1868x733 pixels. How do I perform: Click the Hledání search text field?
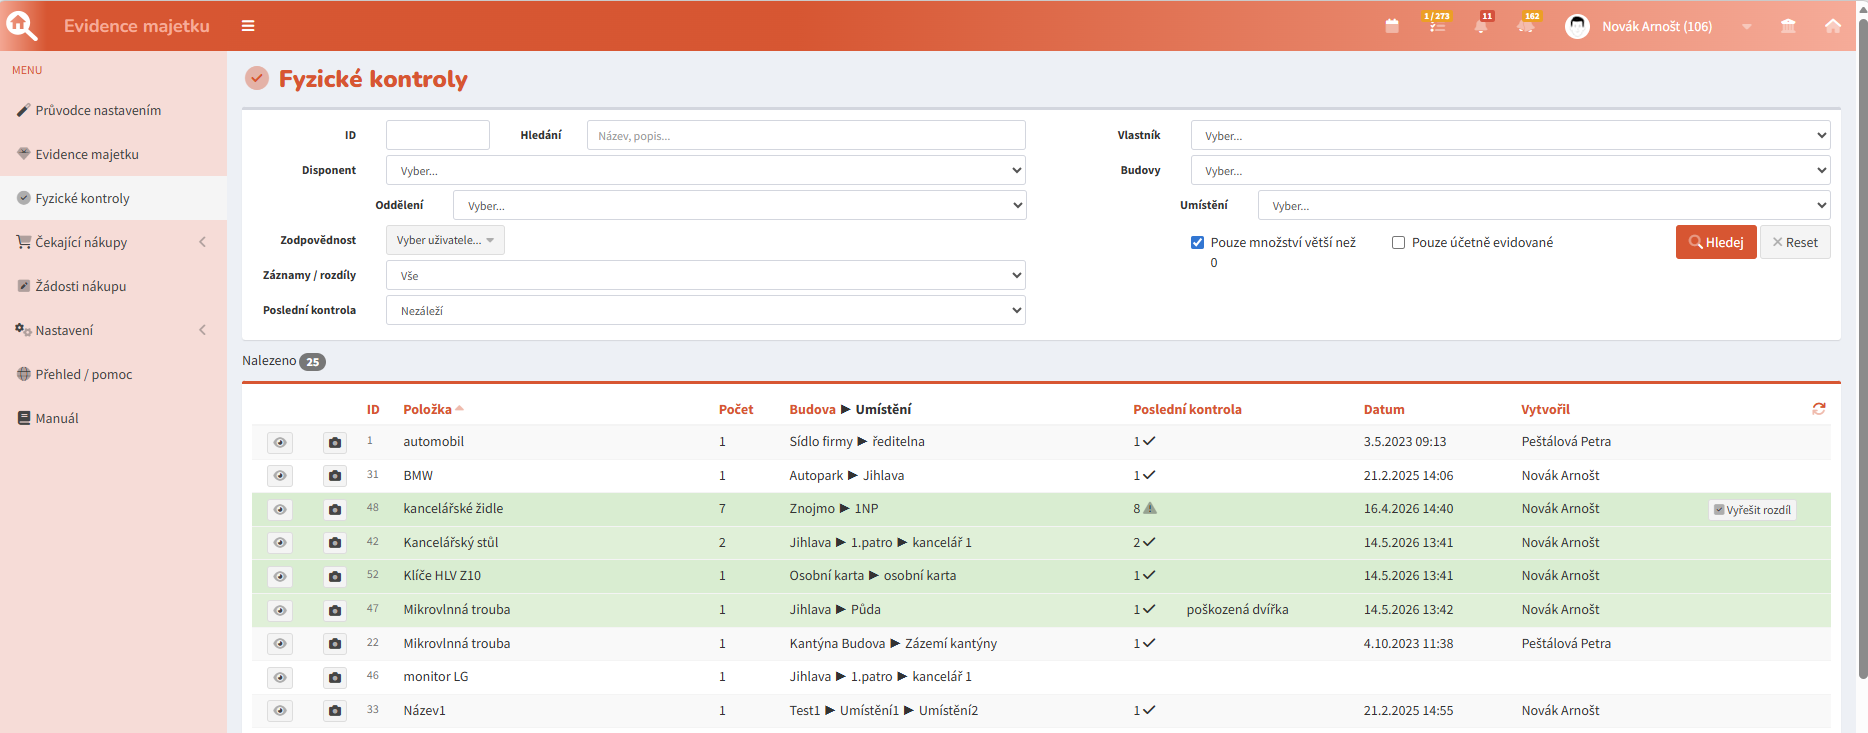(x=806, y=135)
